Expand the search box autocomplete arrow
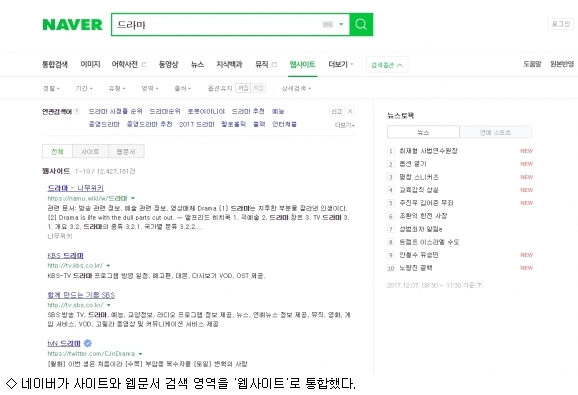 [x=341, y=24]
